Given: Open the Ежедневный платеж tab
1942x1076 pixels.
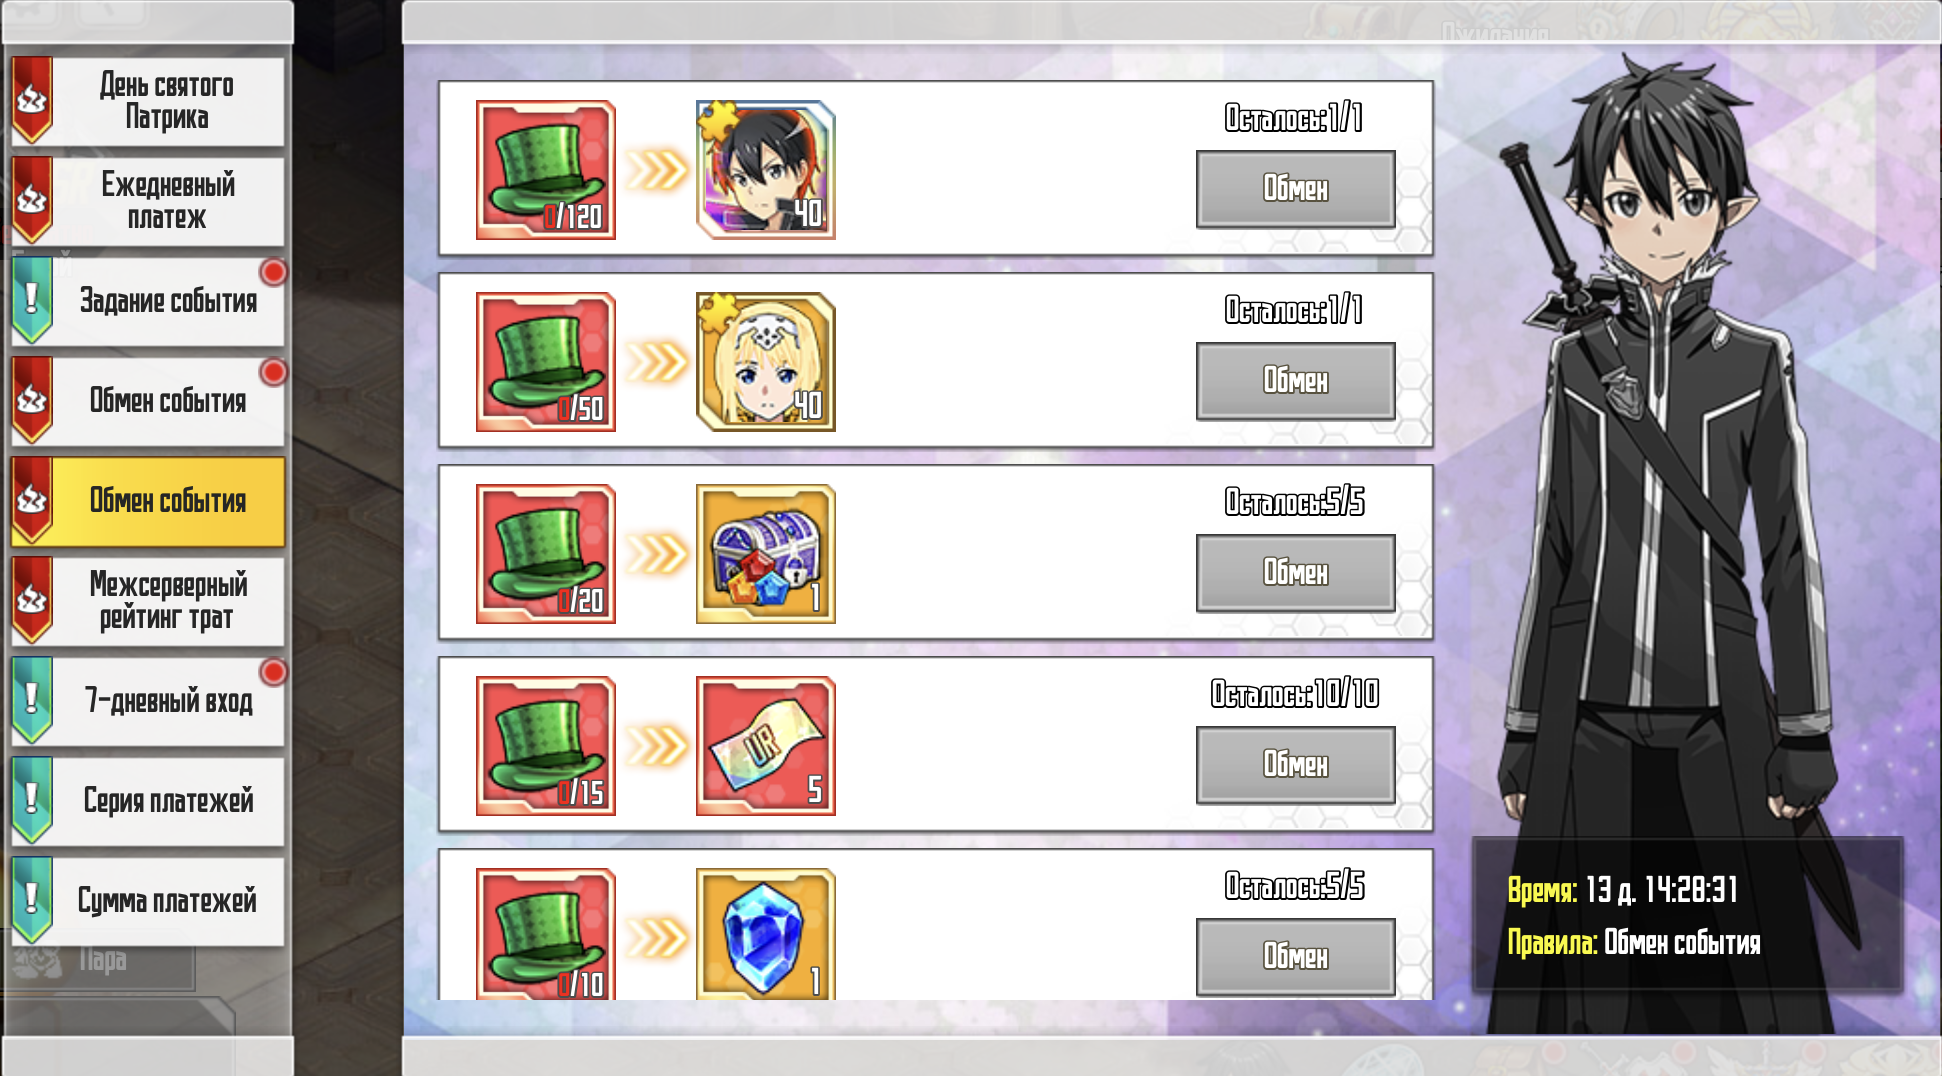Looking at the screenshot, I should coord(148,201).
